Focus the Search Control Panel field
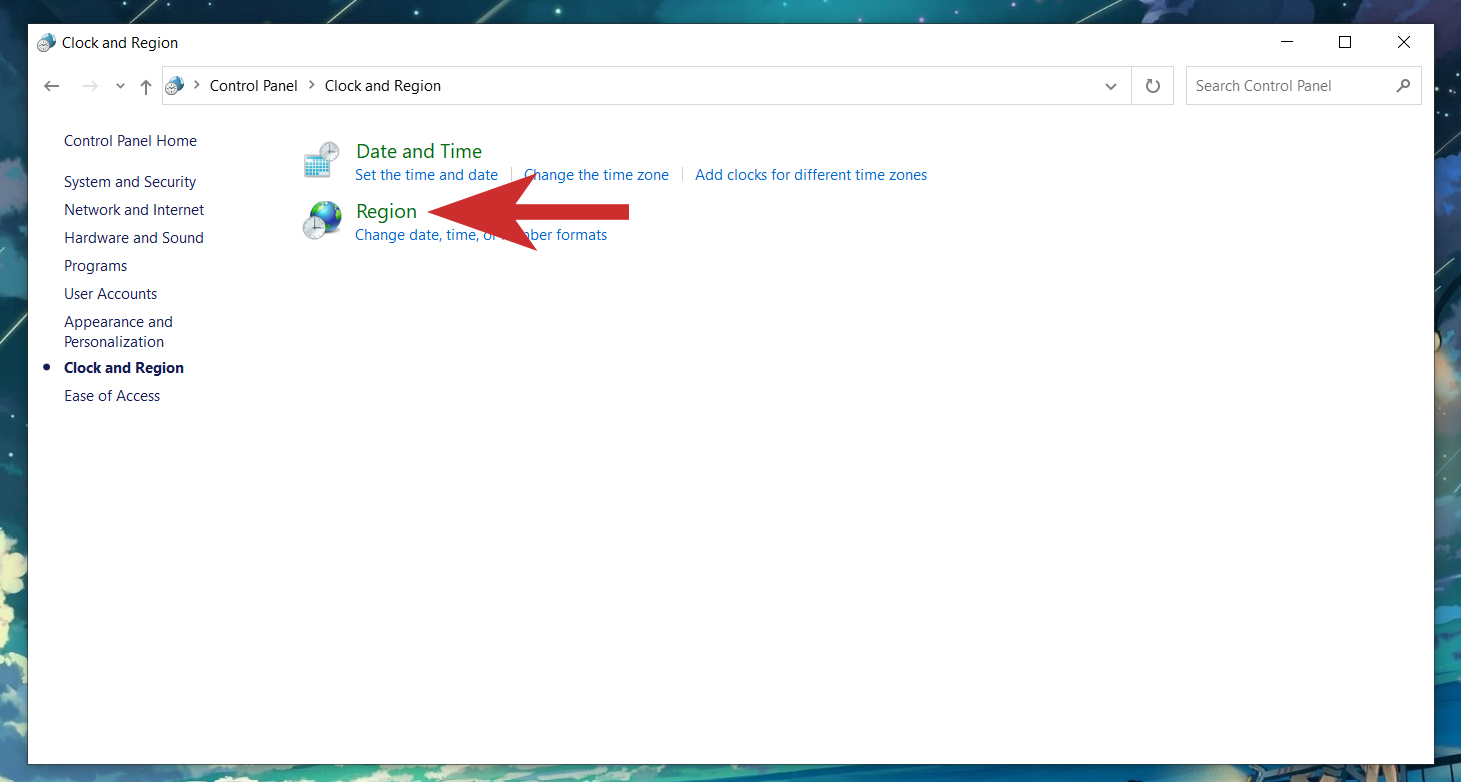Image resolution: width=1461 pixels, height=782 pixels. (x=1290, y=86)
